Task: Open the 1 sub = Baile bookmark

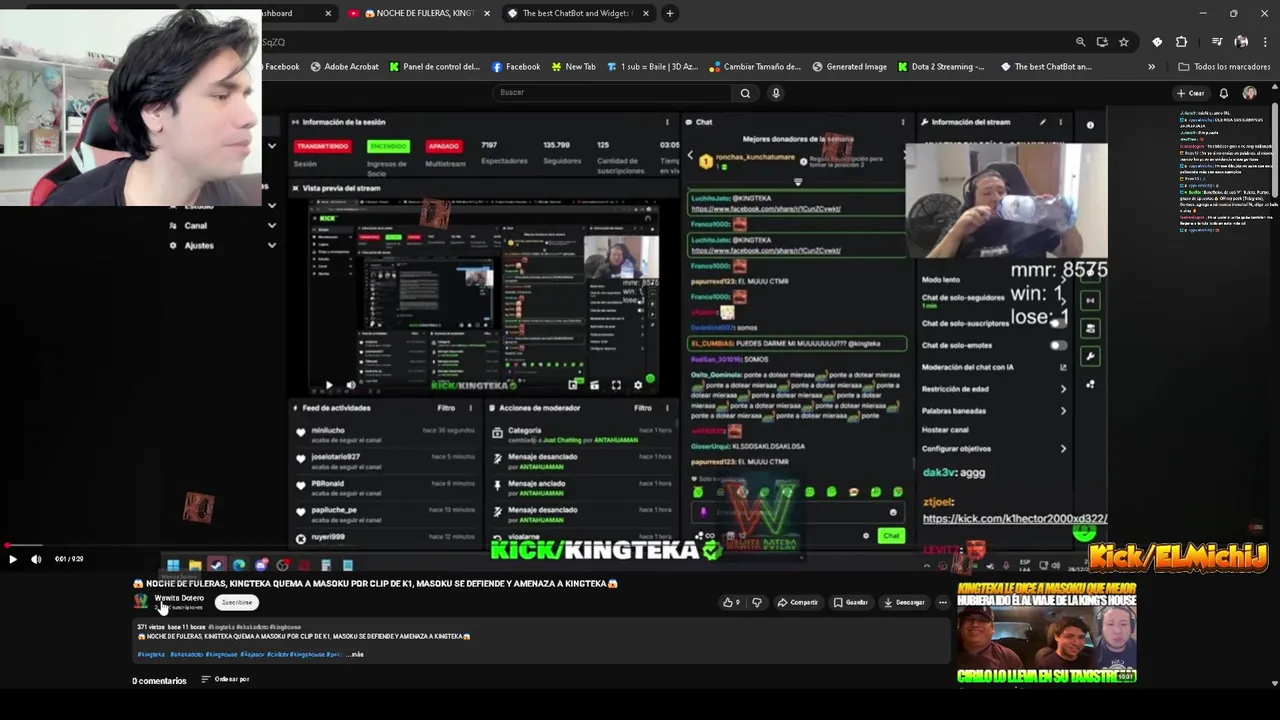Action: 653,67
